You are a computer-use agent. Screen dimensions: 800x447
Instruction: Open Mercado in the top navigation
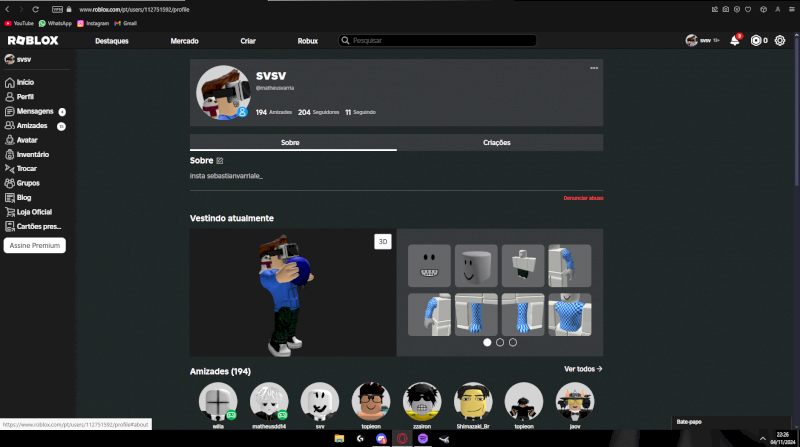(184, 41)
